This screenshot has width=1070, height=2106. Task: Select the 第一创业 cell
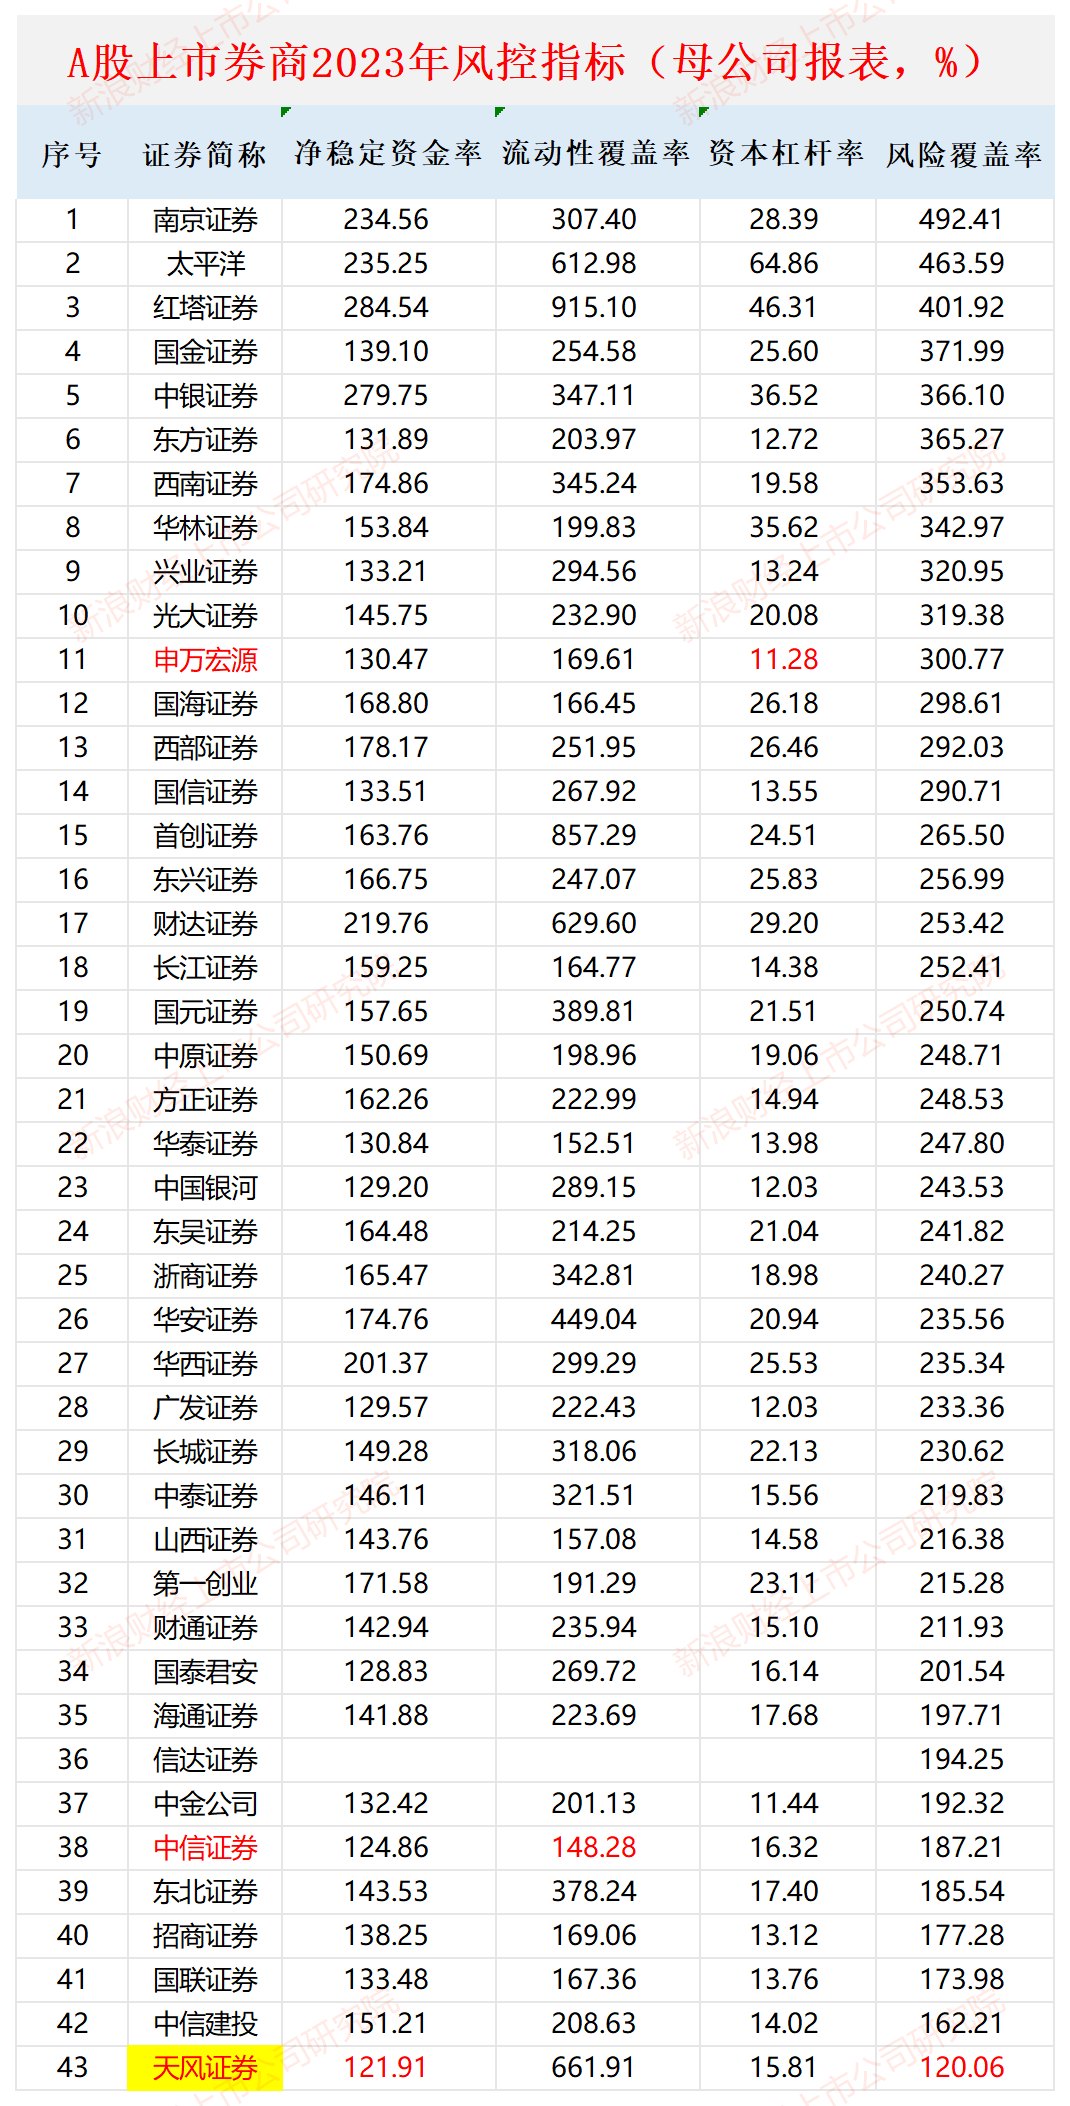click(x=205, y=1584)
